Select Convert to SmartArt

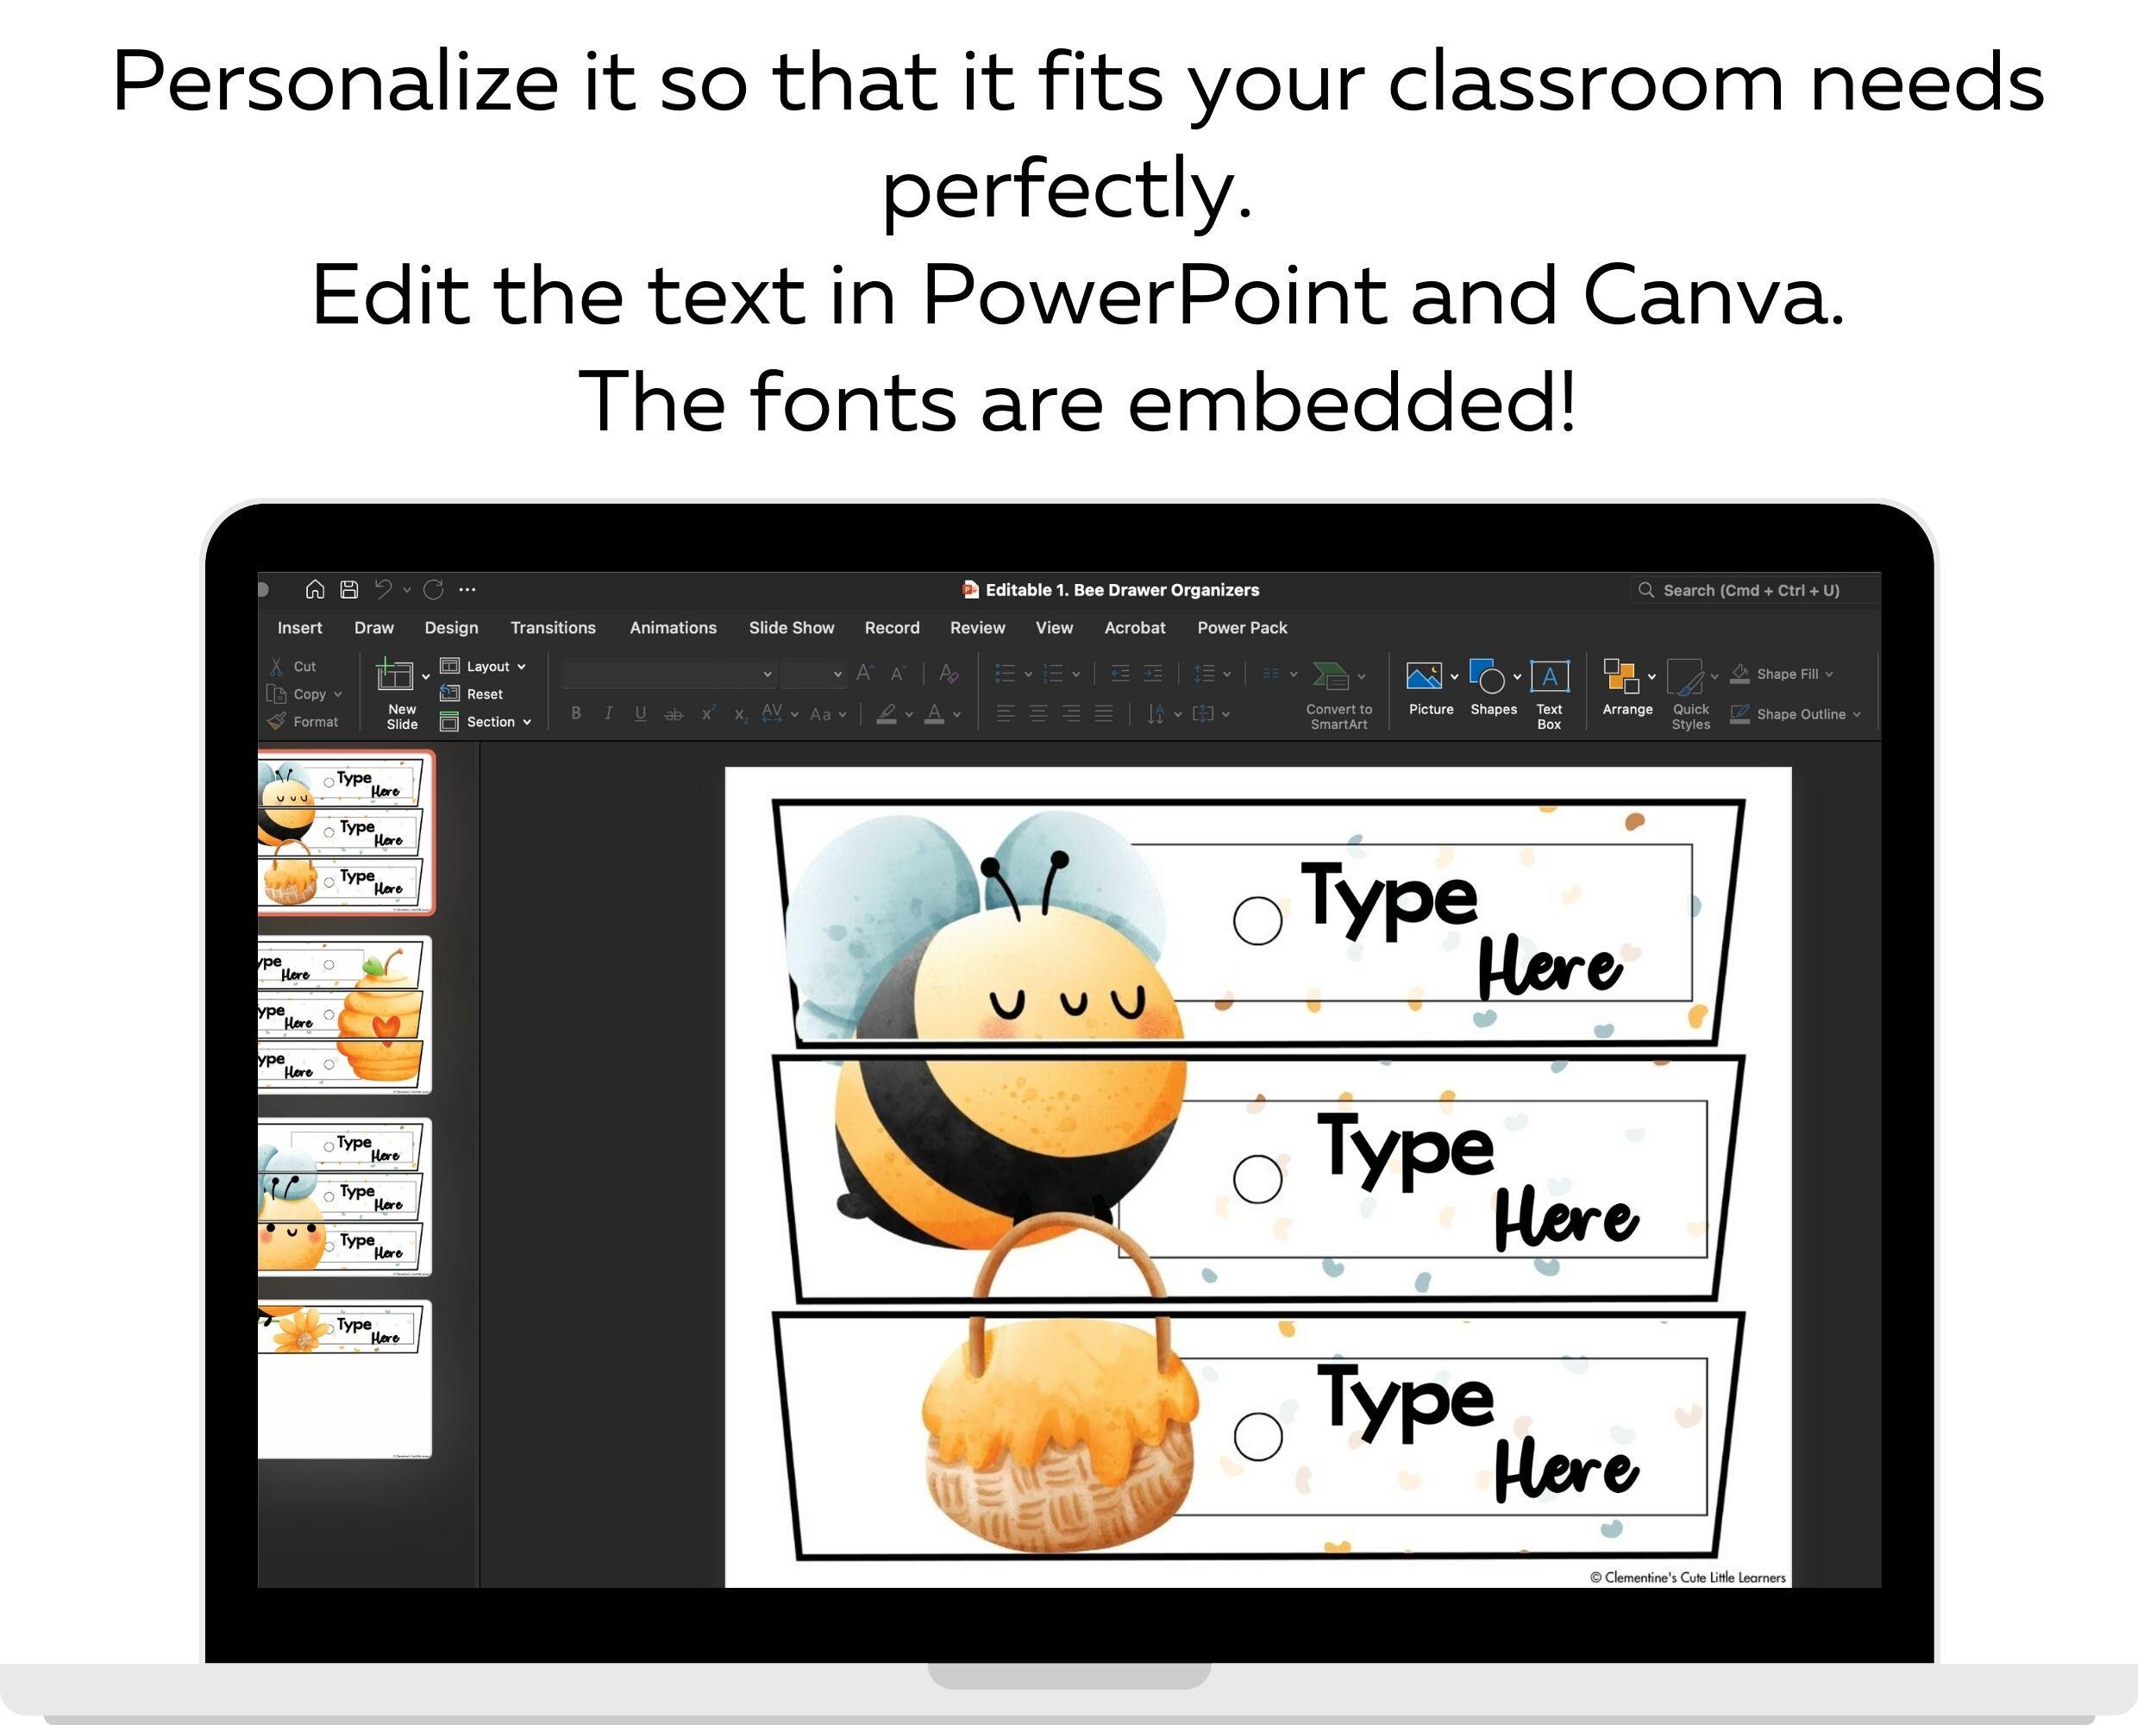[x=1338, y=692]
